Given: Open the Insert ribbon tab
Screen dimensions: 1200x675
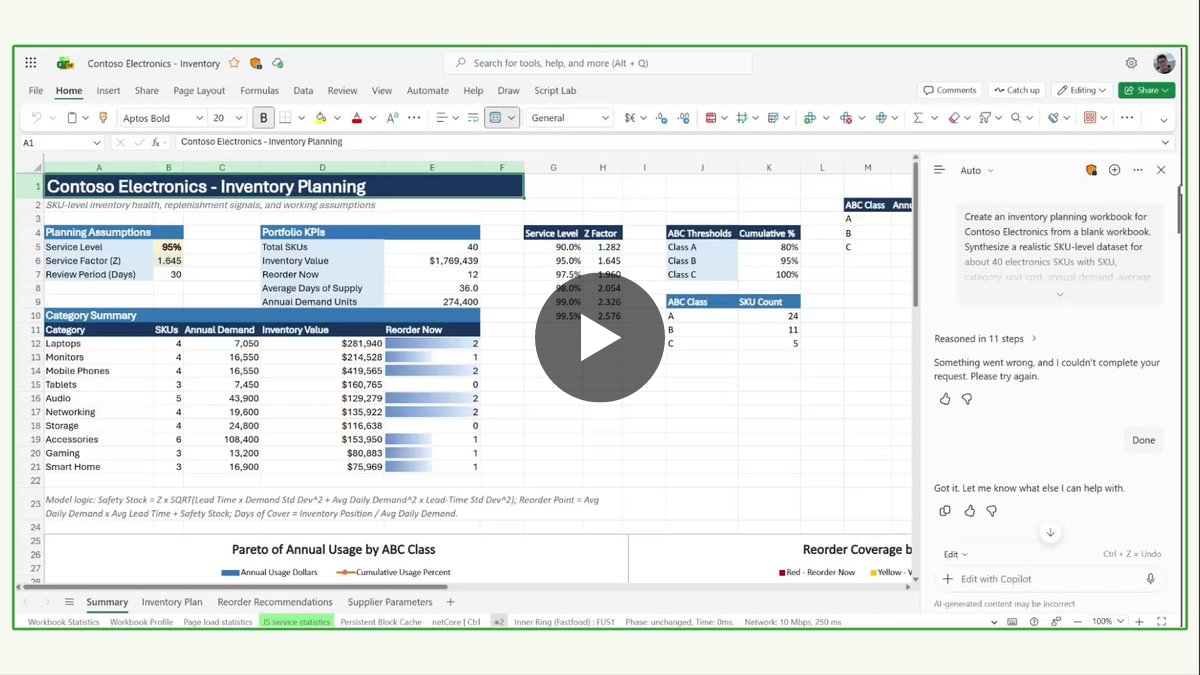Looking at the screenshot, I should 108,90.
